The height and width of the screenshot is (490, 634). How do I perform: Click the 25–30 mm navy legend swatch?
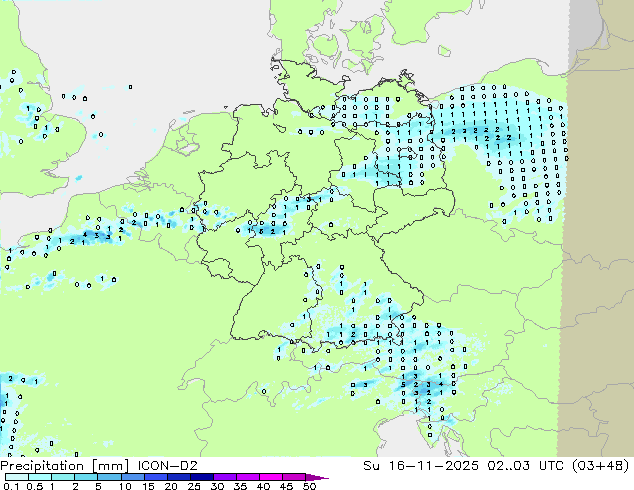201,477
